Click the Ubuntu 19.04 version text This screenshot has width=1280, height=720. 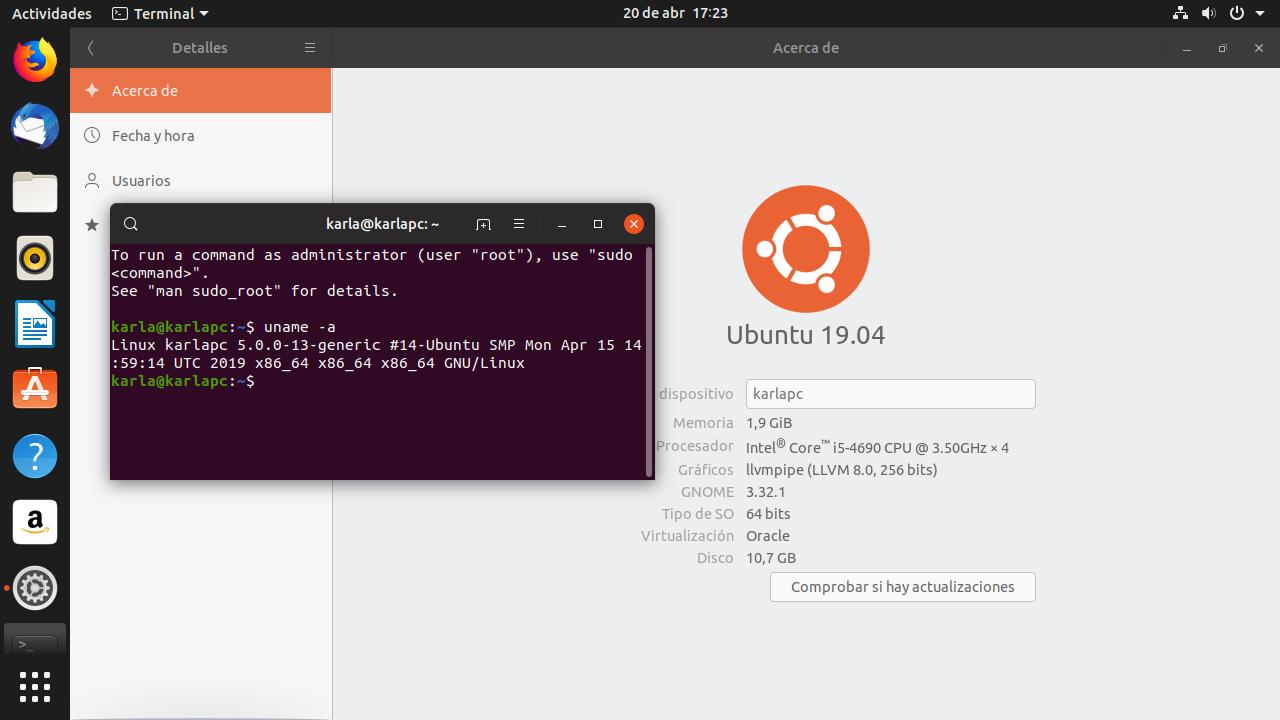click(806, 334)
